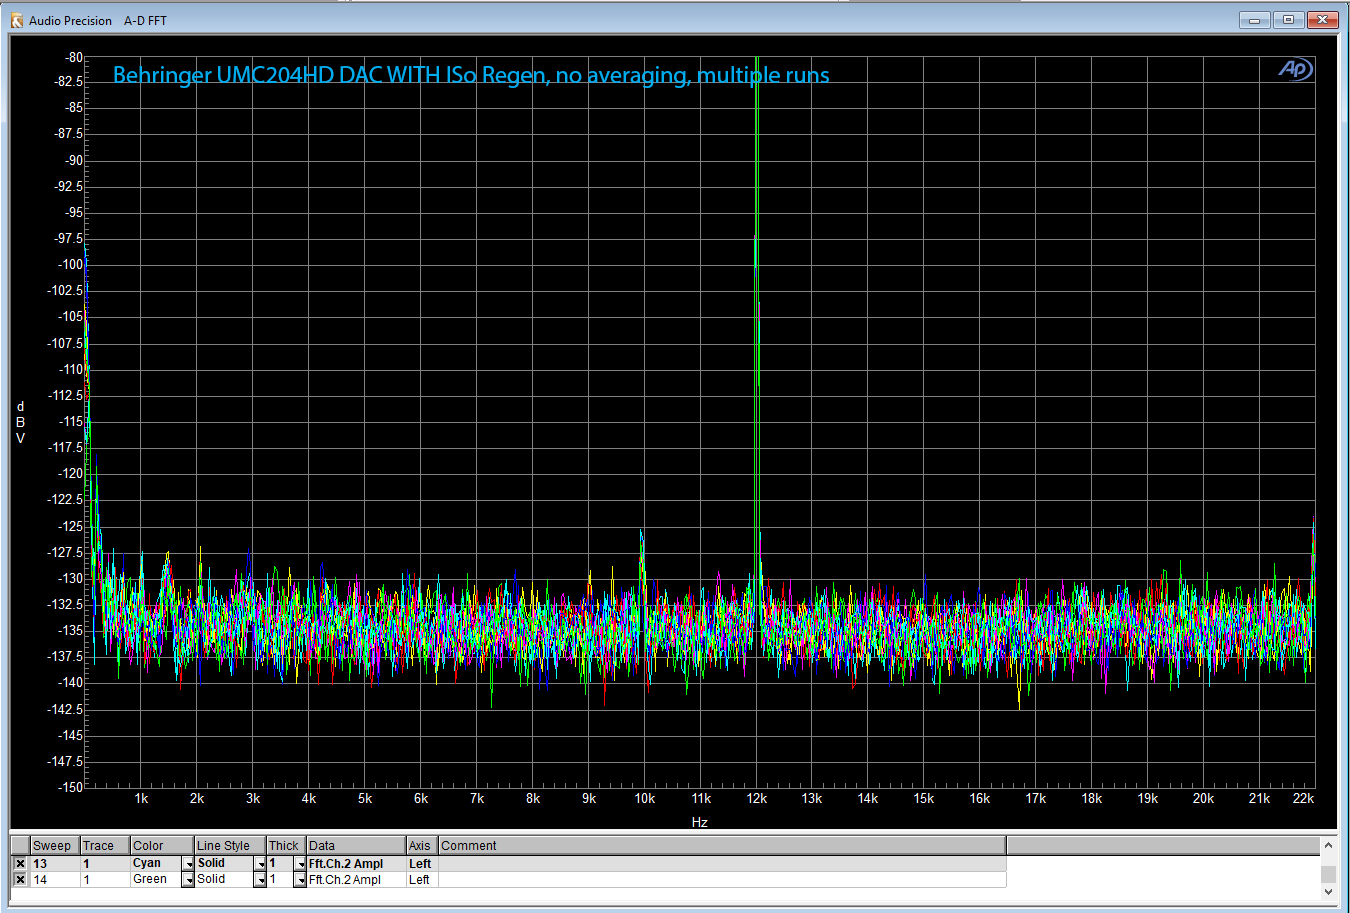This screenshot has height=913, width=1350.
Task: Click the Thick column header
Action: point(286,846)
